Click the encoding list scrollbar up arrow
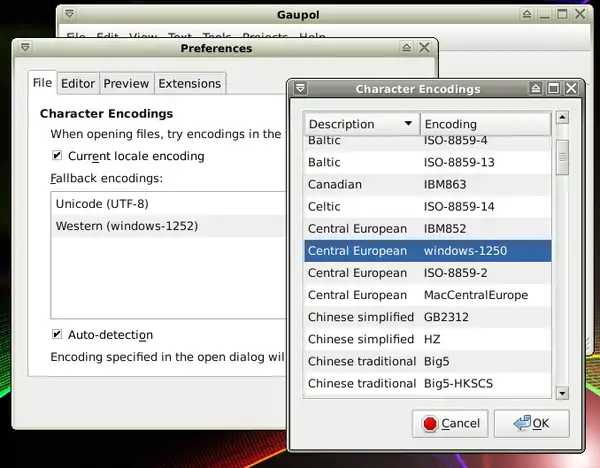The image size is (600, 468). point(562,118)
